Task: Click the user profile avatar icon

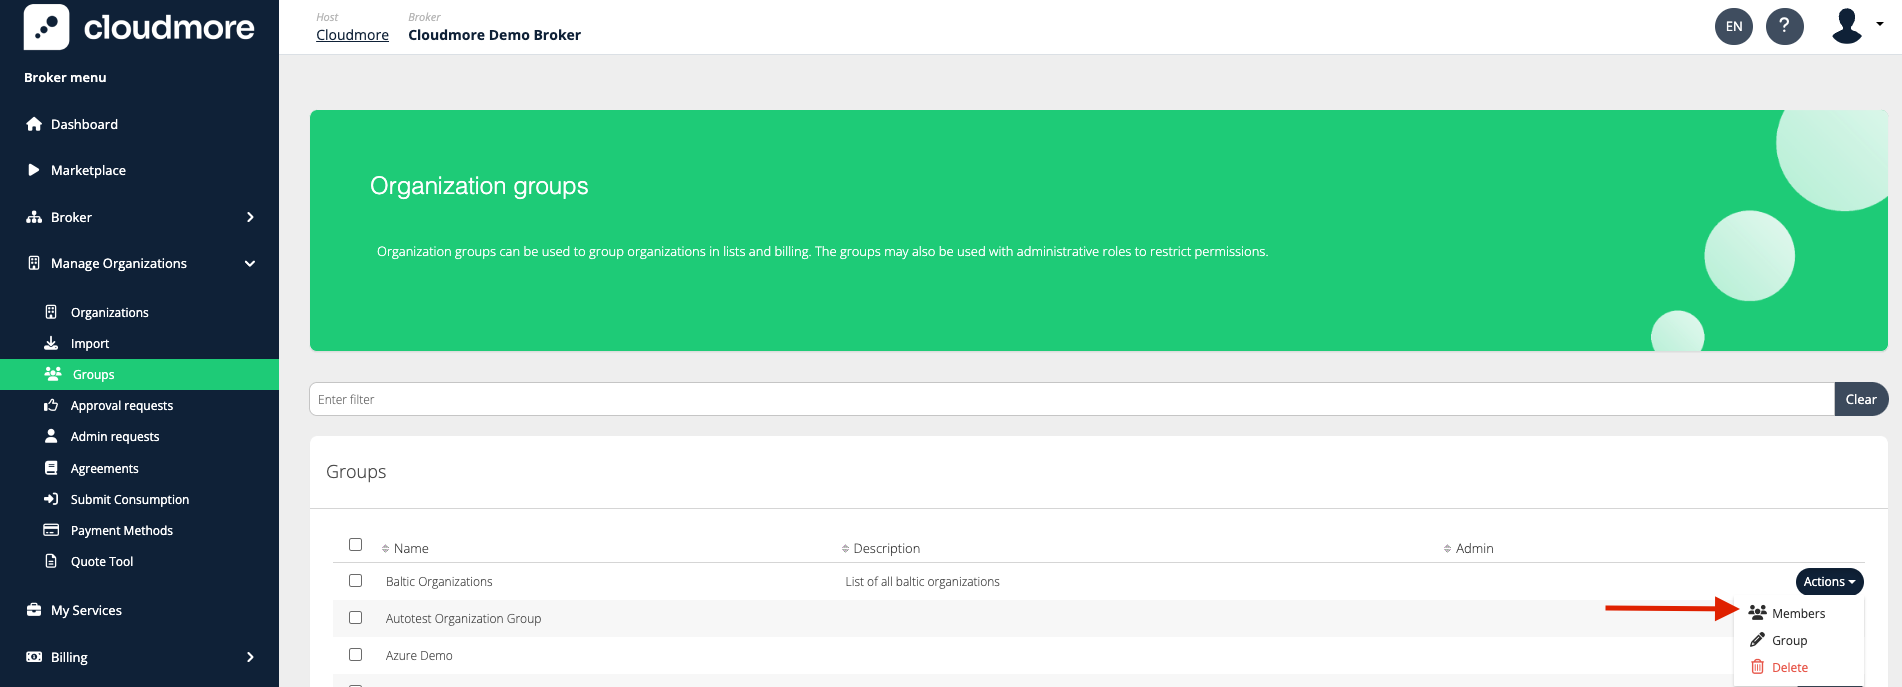Action: coord(1846,26)
